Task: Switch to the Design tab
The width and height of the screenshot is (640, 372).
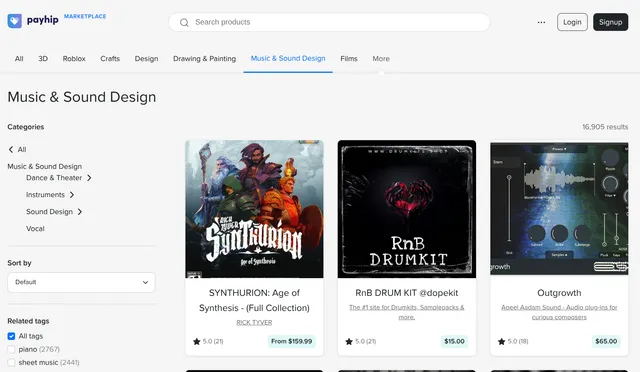Action: pos(147,59)
